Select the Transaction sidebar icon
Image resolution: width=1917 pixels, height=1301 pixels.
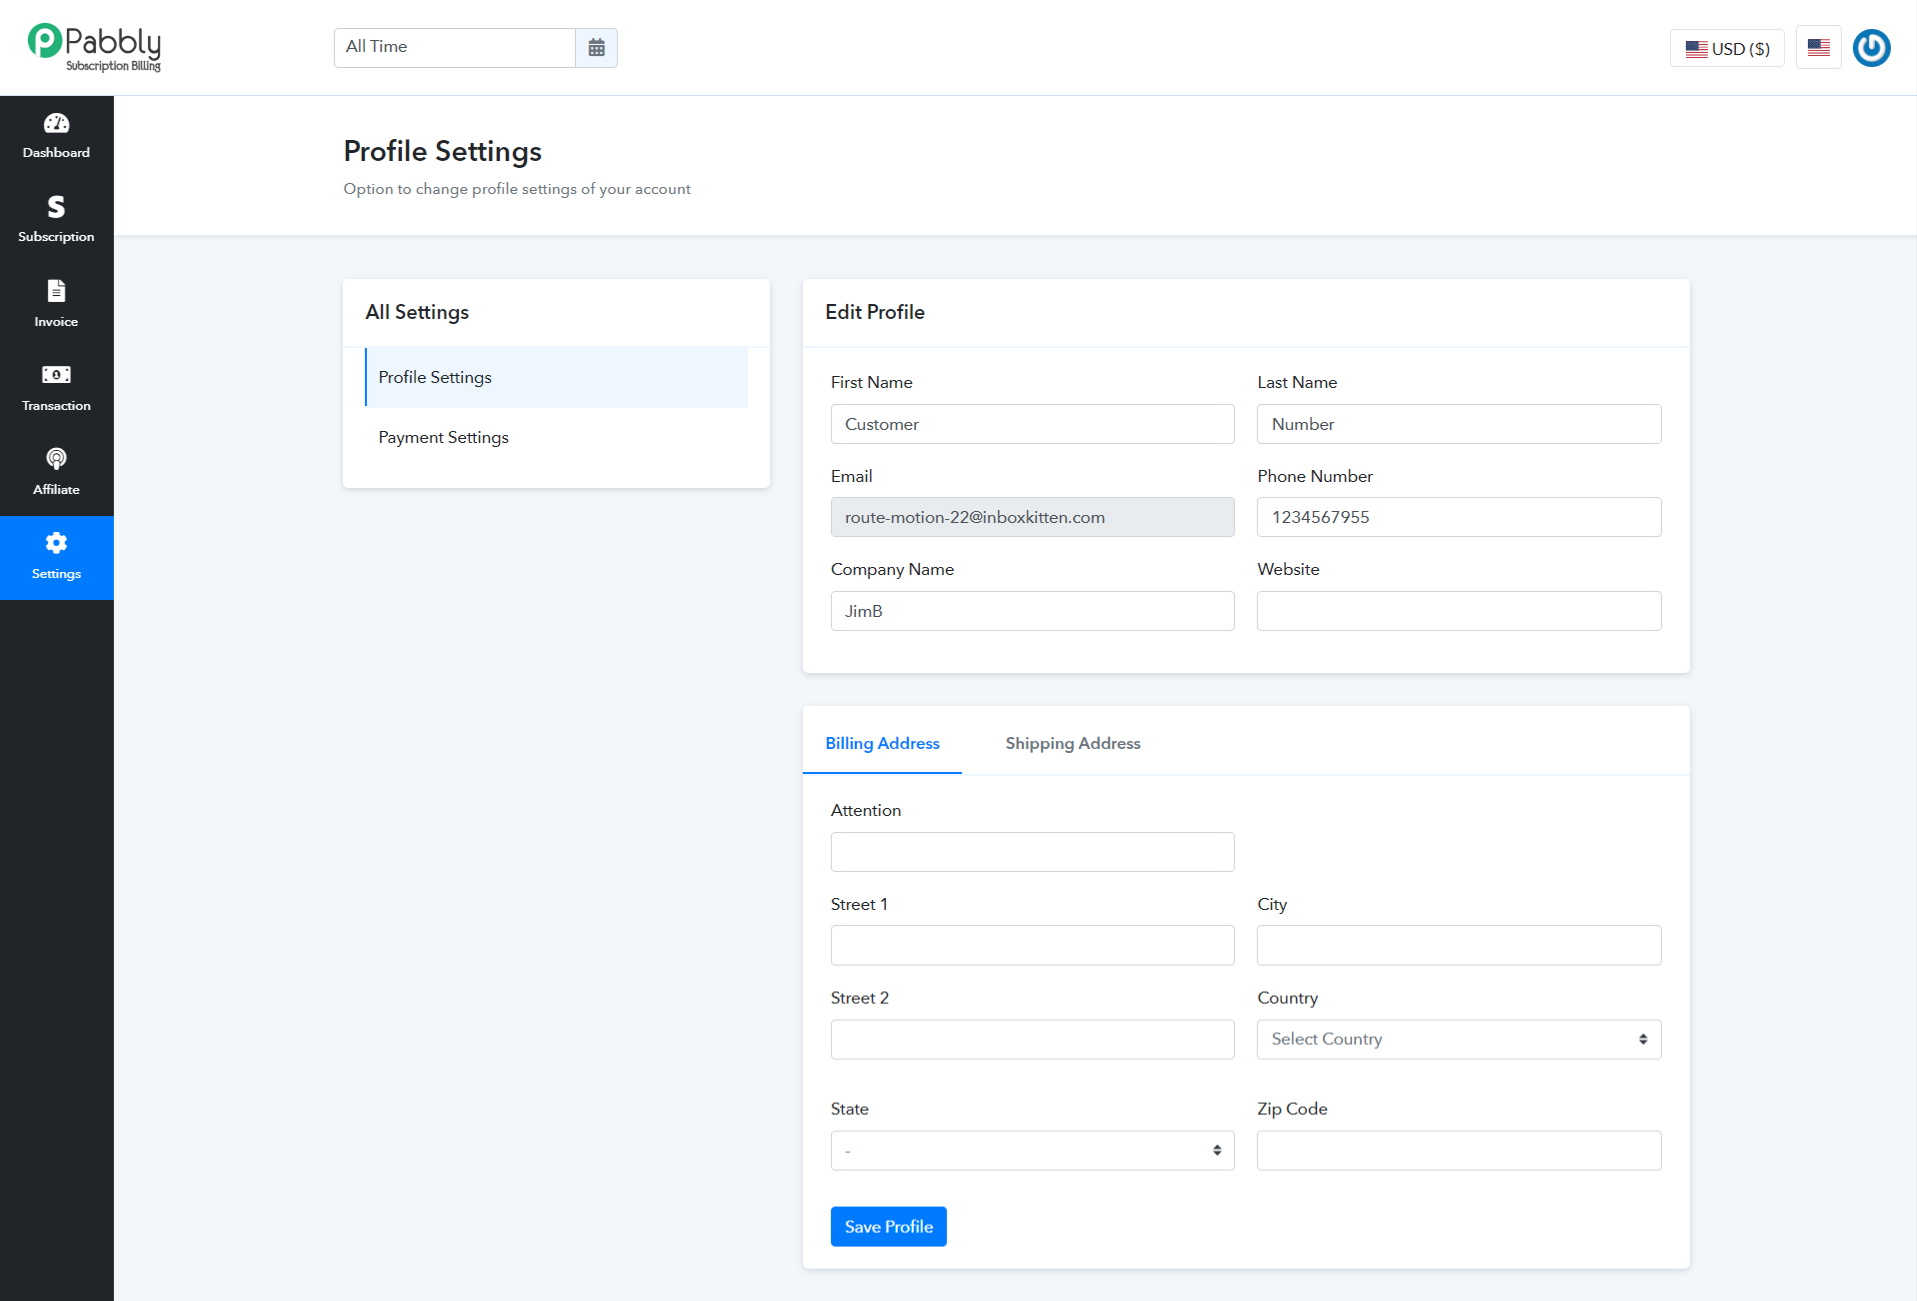point(56,375)
